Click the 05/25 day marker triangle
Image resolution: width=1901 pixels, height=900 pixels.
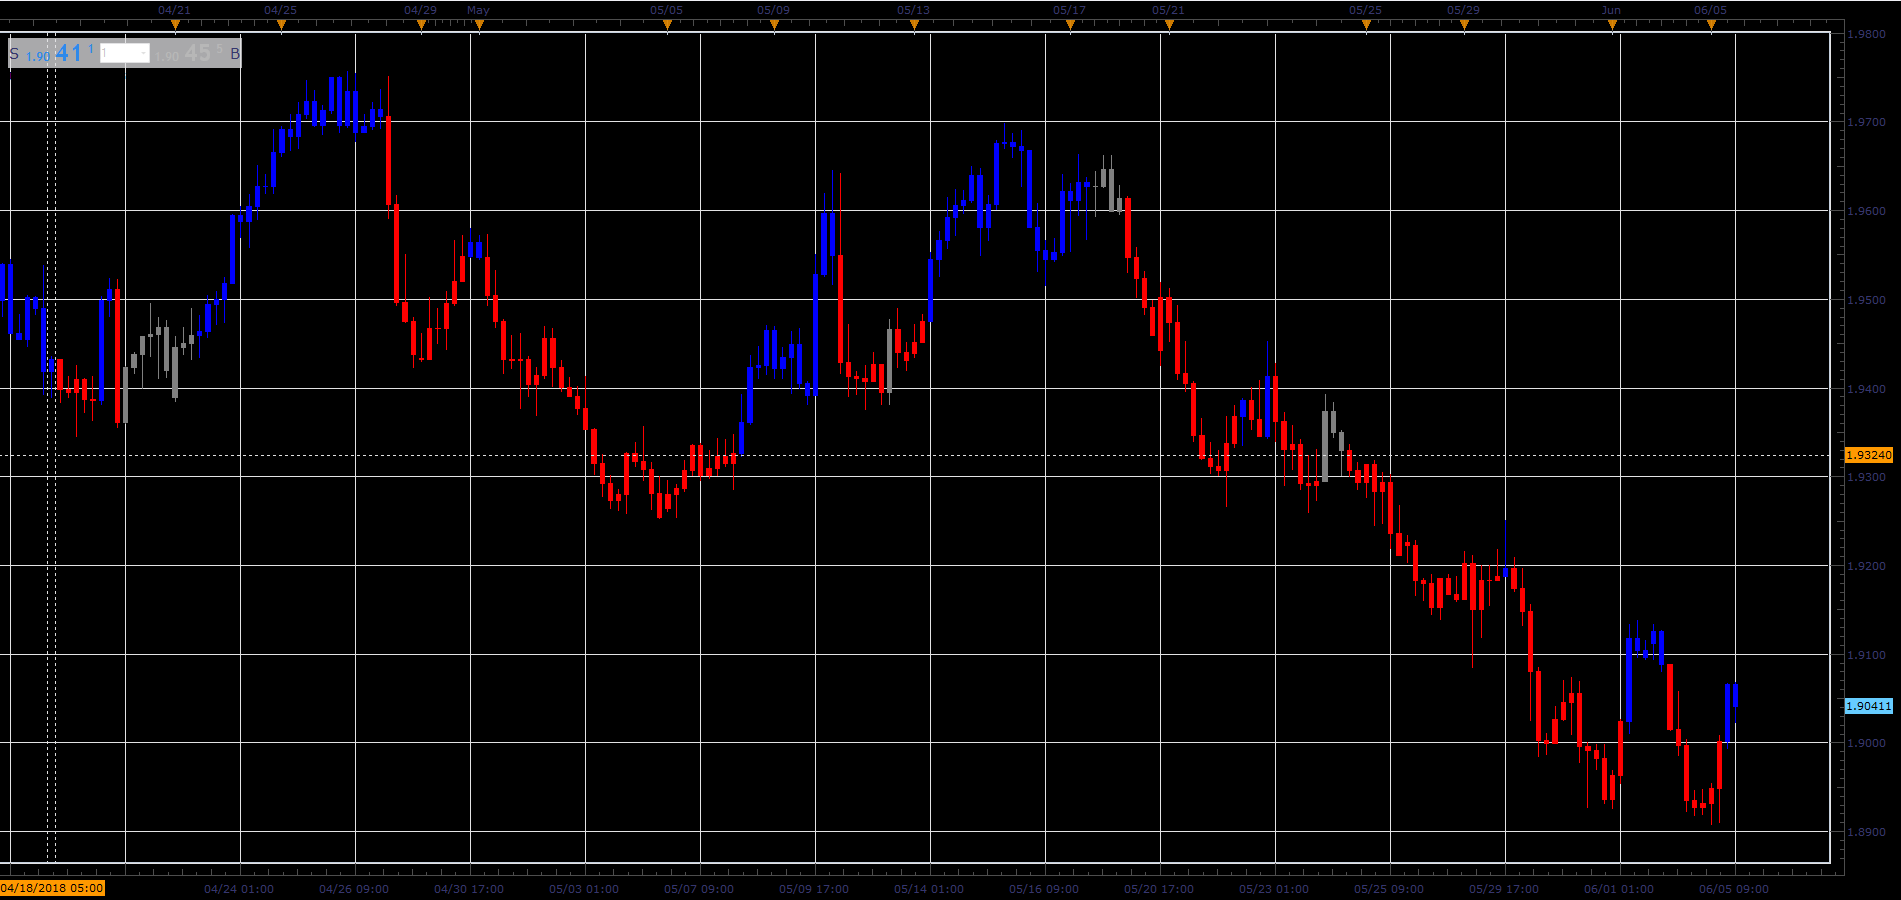[x=1366, y=26]
